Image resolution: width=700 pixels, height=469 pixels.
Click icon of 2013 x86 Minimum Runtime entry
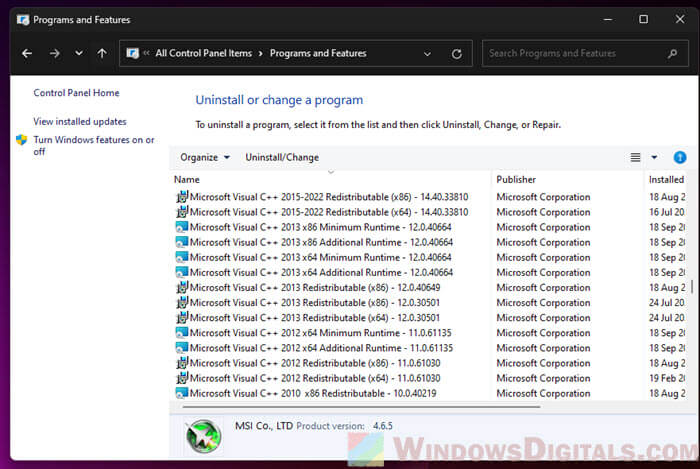point(182,227)
